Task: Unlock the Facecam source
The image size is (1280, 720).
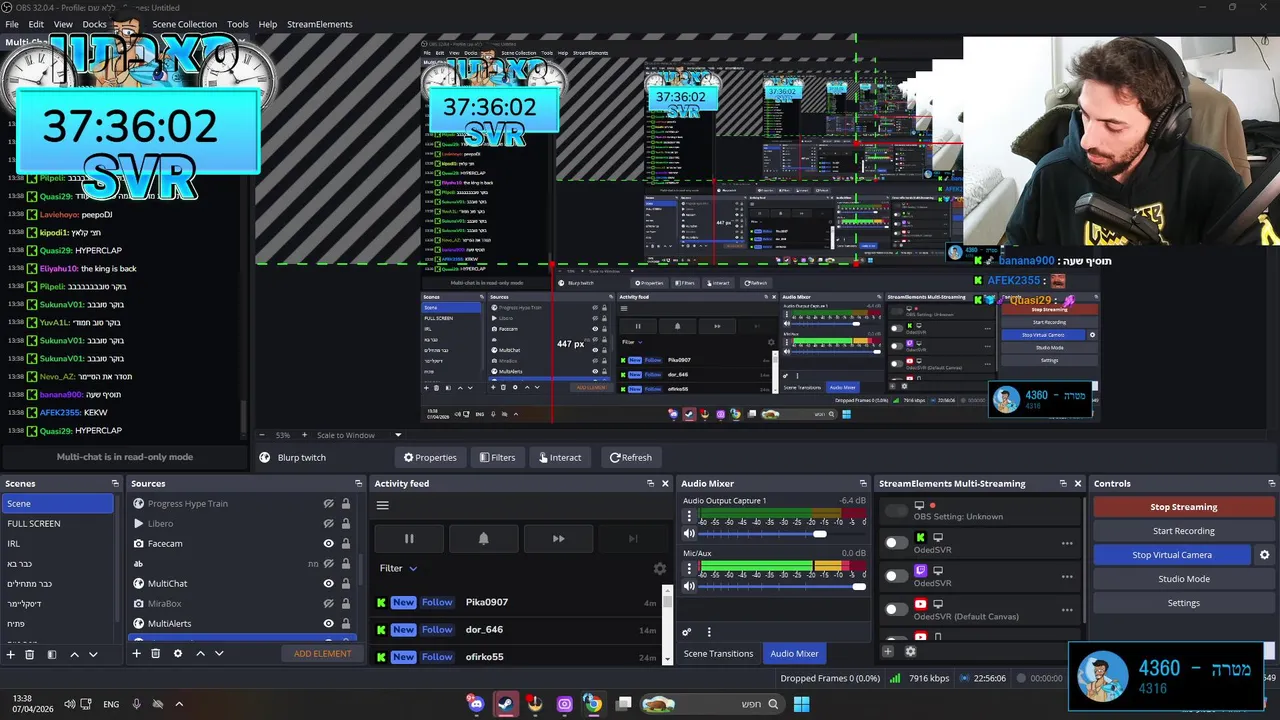Action: click(346, 544)
